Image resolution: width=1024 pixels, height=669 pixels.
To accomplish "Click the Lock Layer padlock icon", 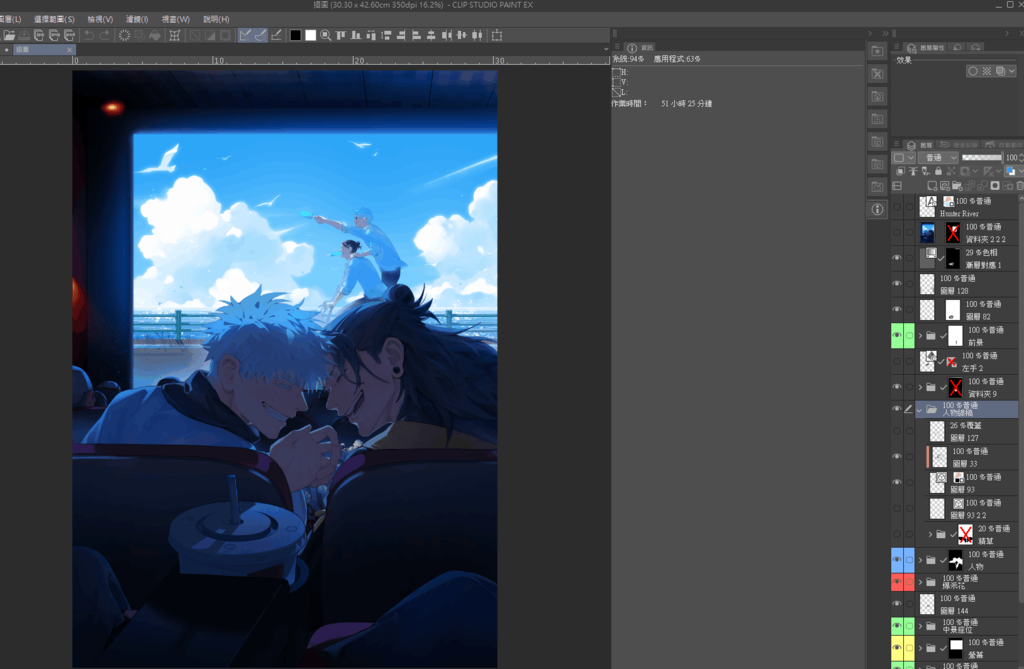I will [x=938, y=171].
